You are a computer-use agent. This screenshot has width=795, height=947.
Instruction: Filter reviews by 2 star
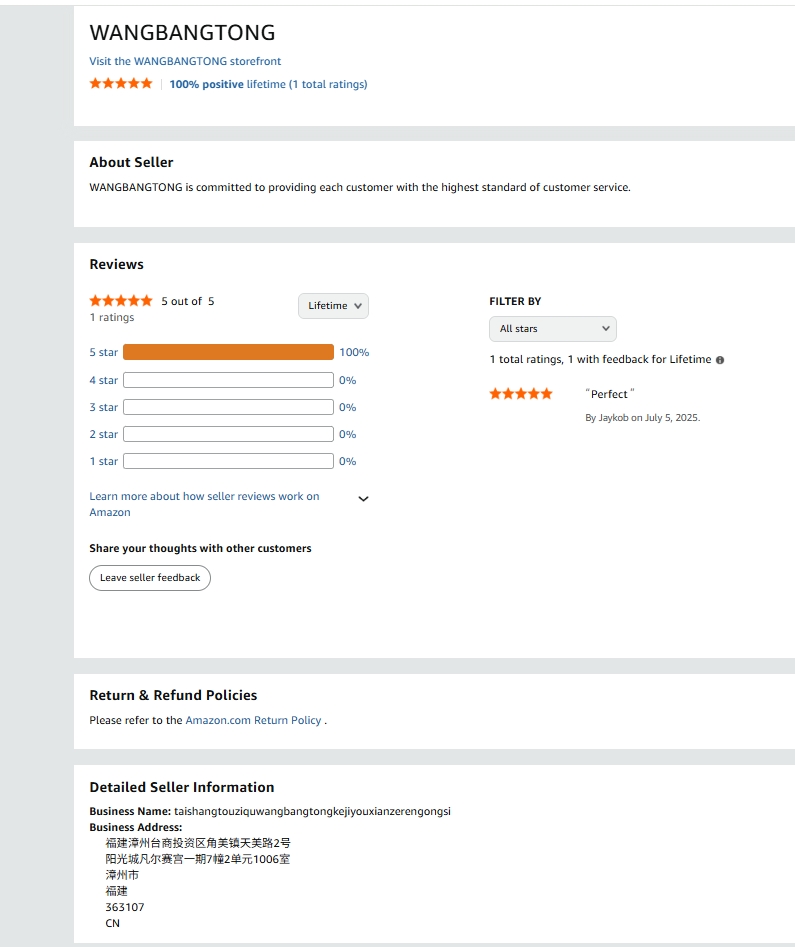tap(103, 434)
